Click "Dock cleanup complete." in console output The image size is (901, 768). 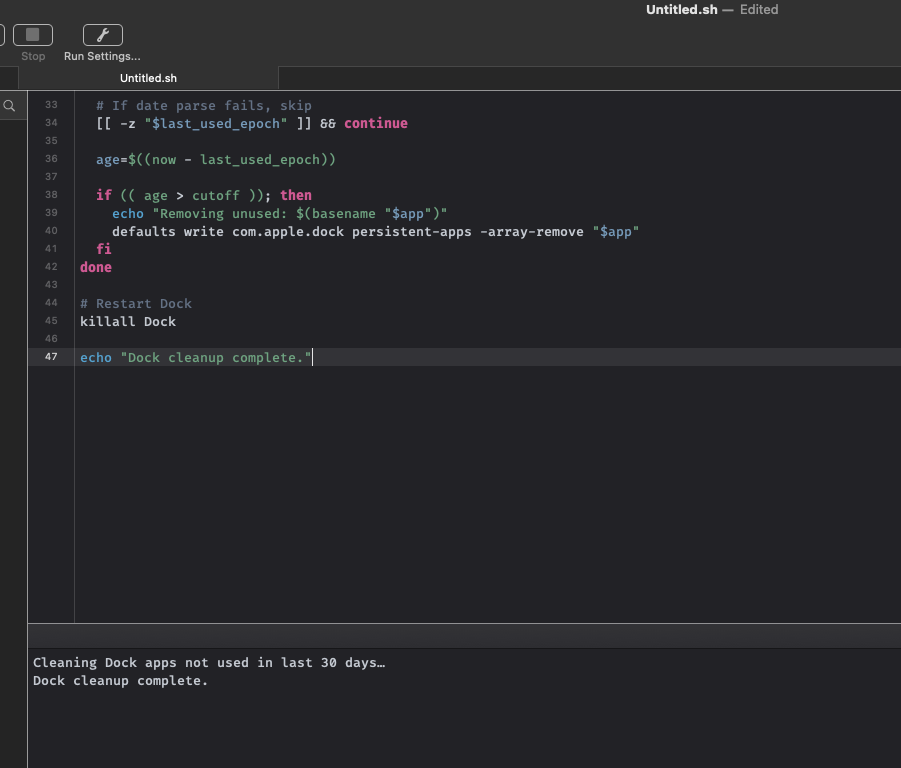click(121, 681)
